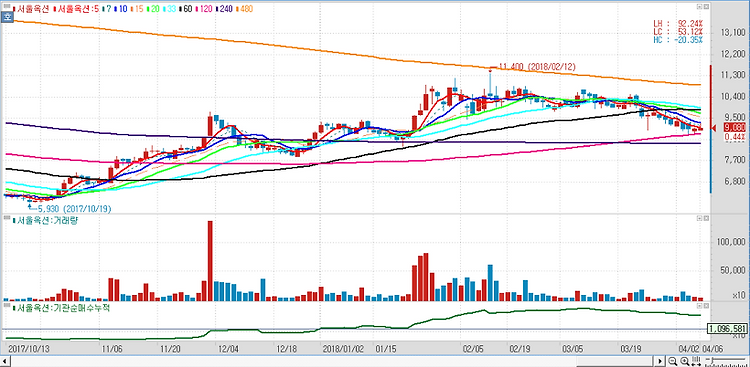
Task: Click the scrollbar right arrow
Action: click(661, 360)
